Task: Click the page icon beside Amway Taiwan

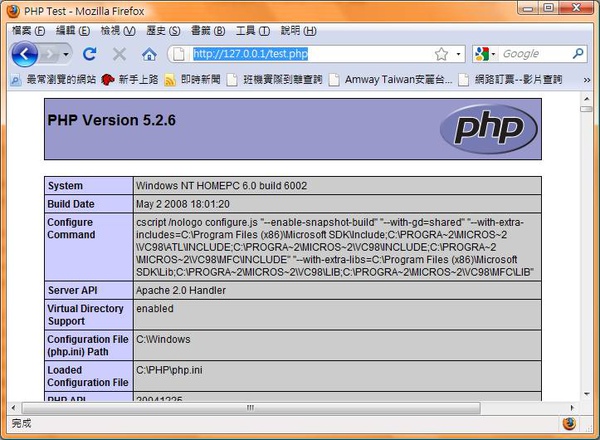Action: click(x=334, y=80)
